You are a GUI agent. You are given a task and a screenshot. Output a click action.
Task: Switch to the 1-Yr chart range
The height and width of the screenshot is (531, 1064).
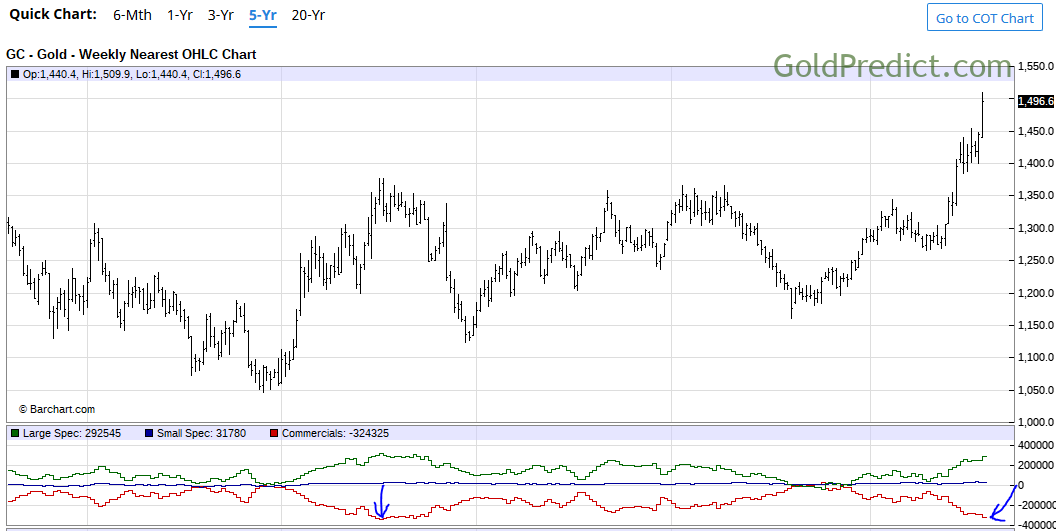pos(180,15)
